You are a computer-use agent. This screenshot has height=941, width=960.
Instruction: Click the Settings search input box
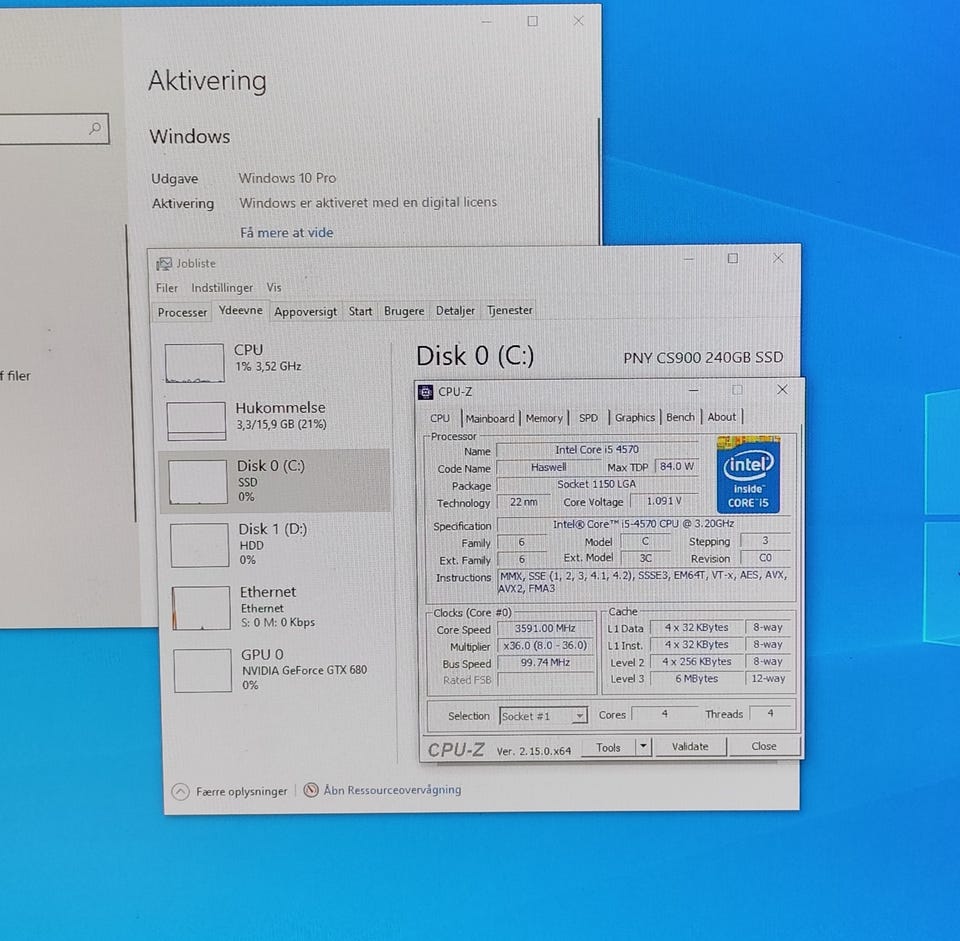coord(54,129)
